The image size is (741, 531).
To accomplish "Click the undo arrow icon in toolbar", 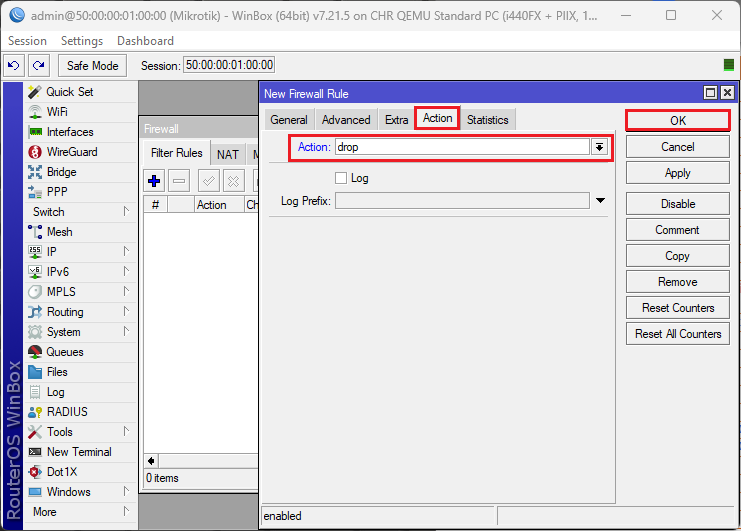I will [x=14, y=65].
